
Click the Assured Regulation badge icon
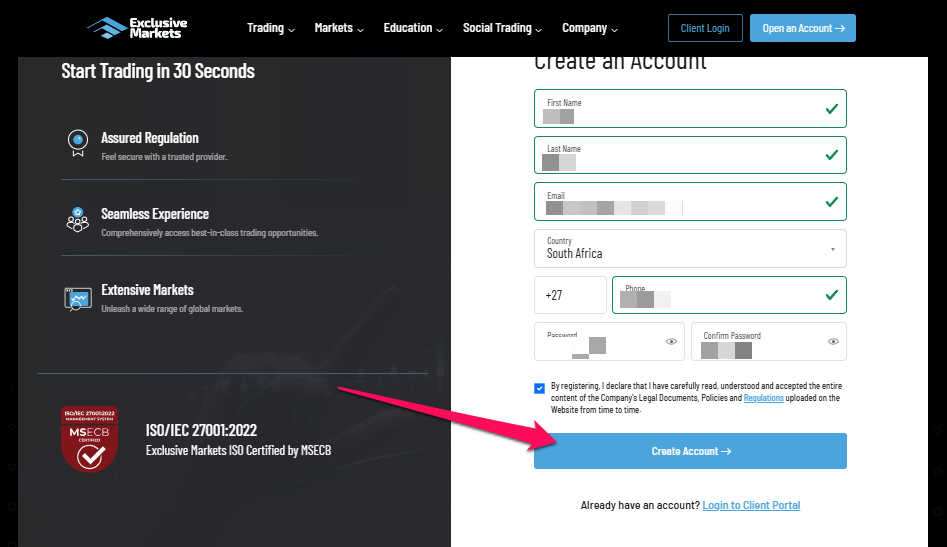point(78,143)
